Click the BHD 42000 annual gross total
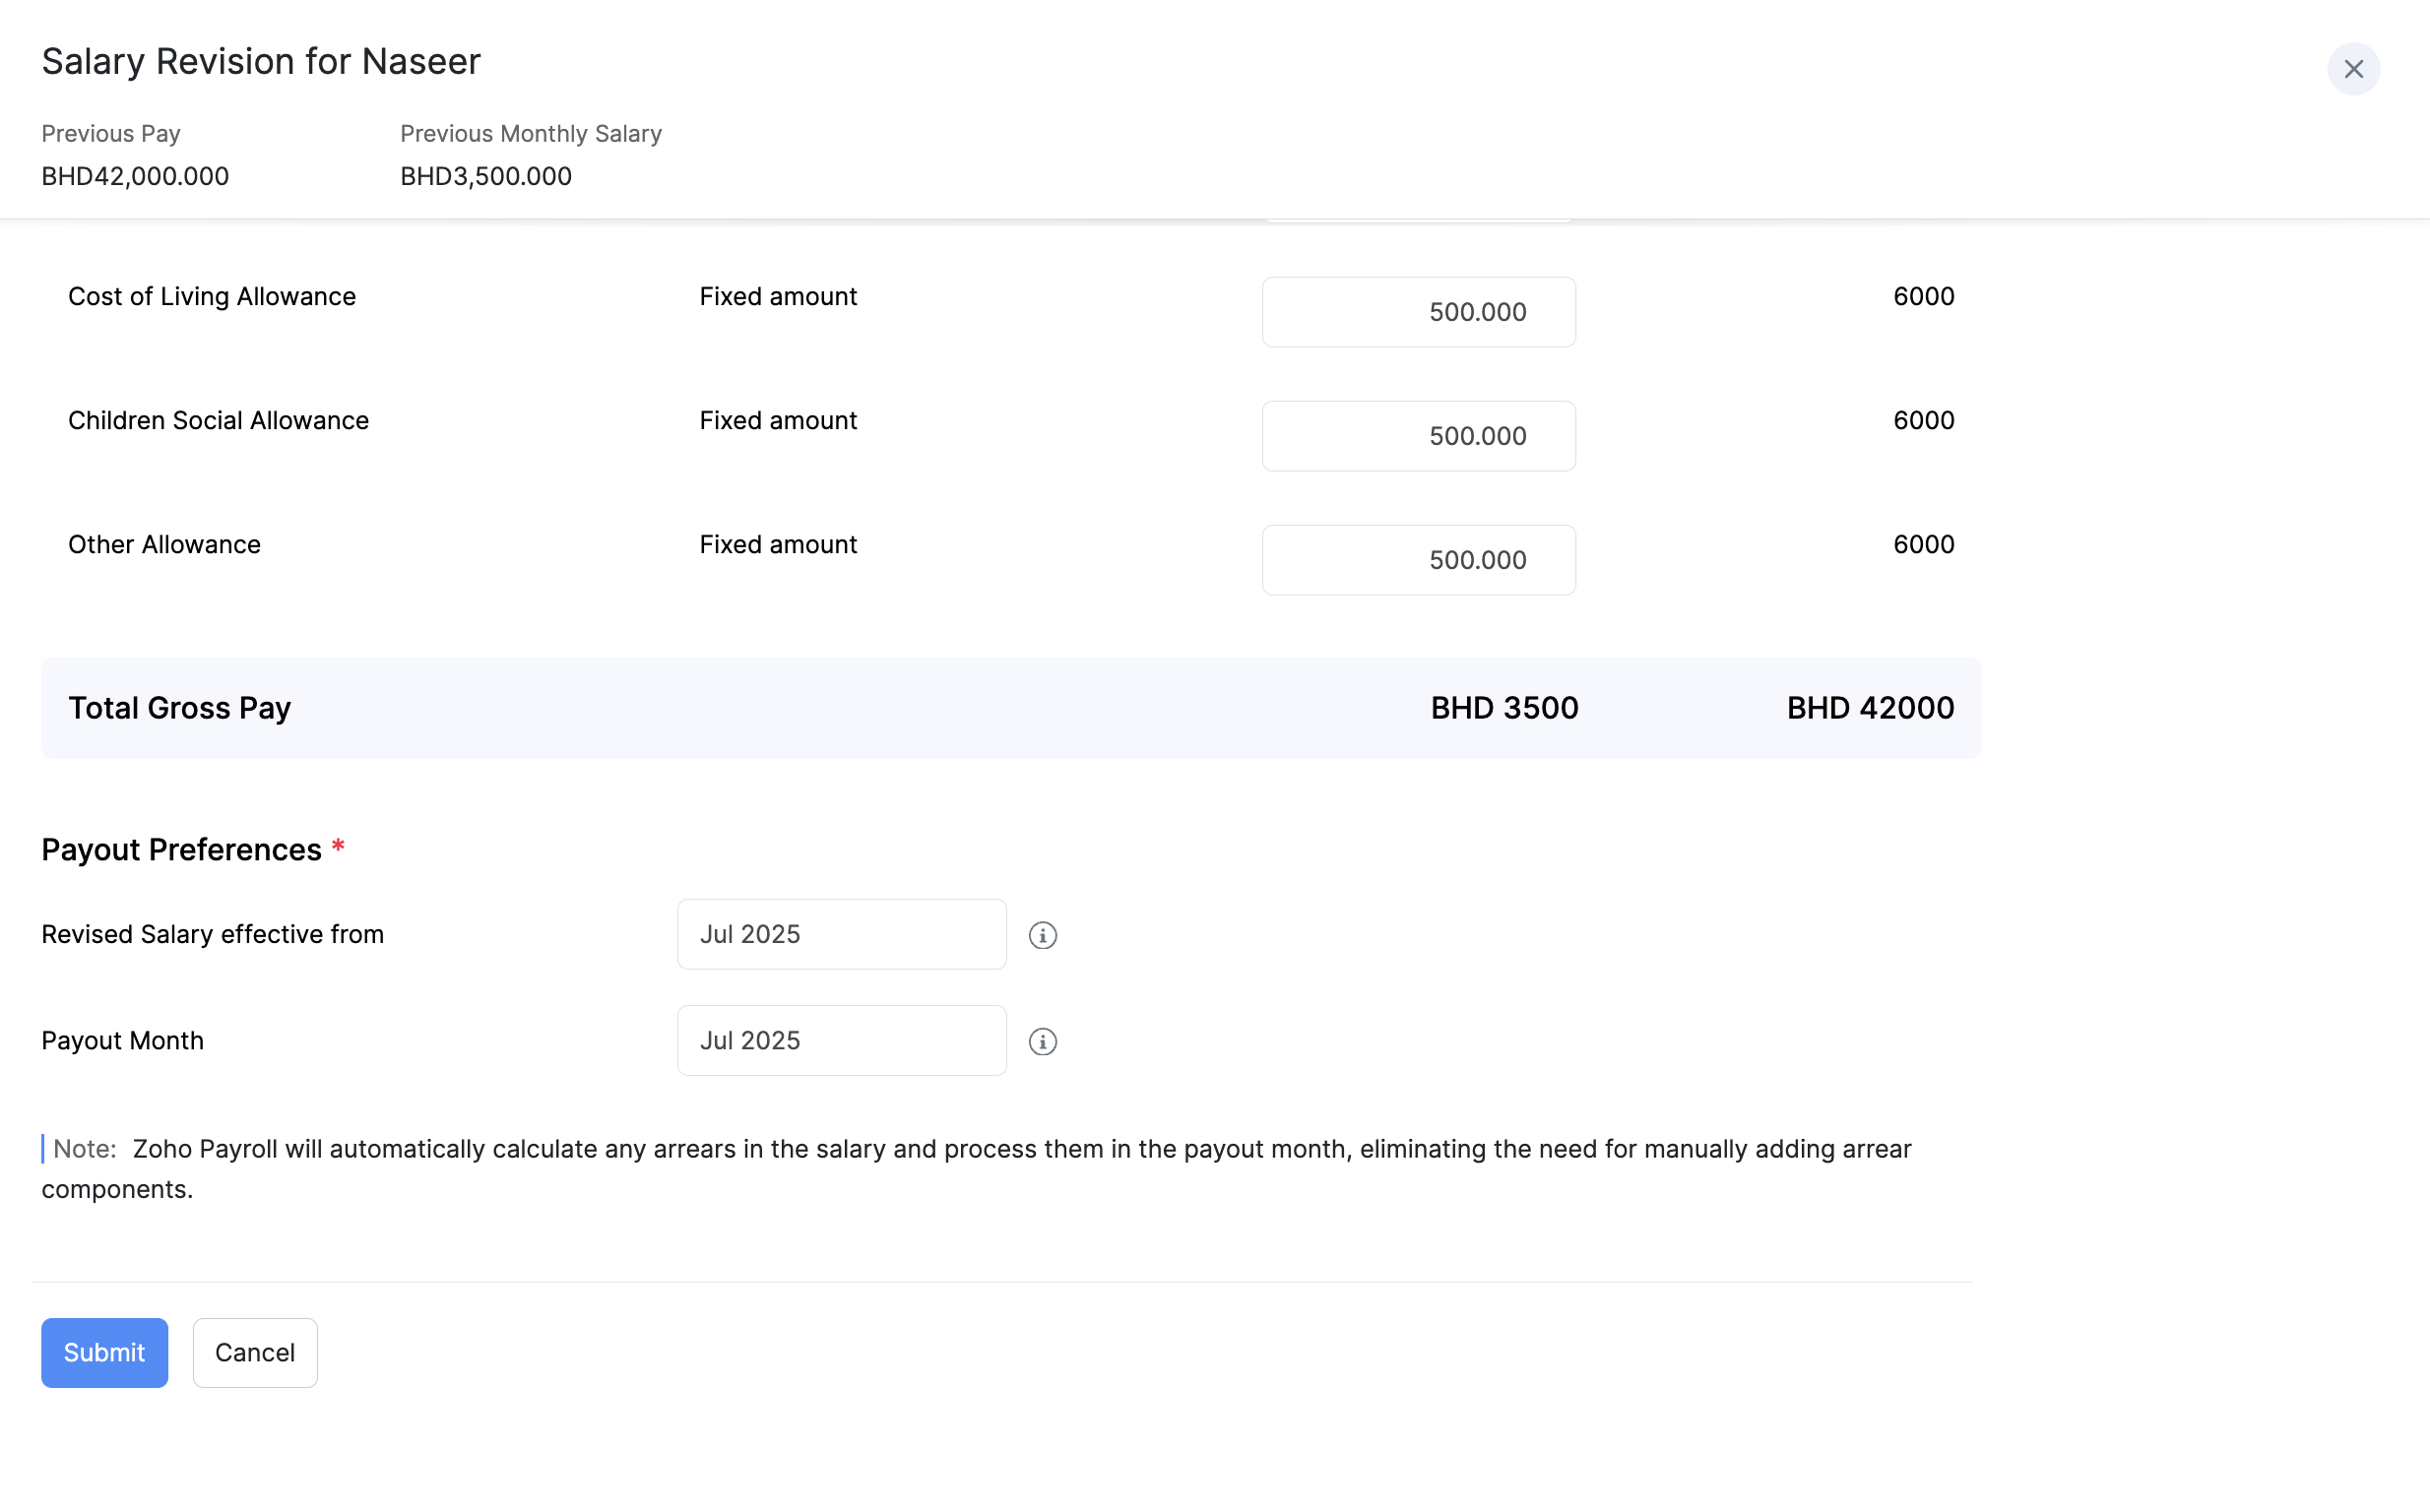Viewport: 2430px width, 1512px height. (1870, 708)
